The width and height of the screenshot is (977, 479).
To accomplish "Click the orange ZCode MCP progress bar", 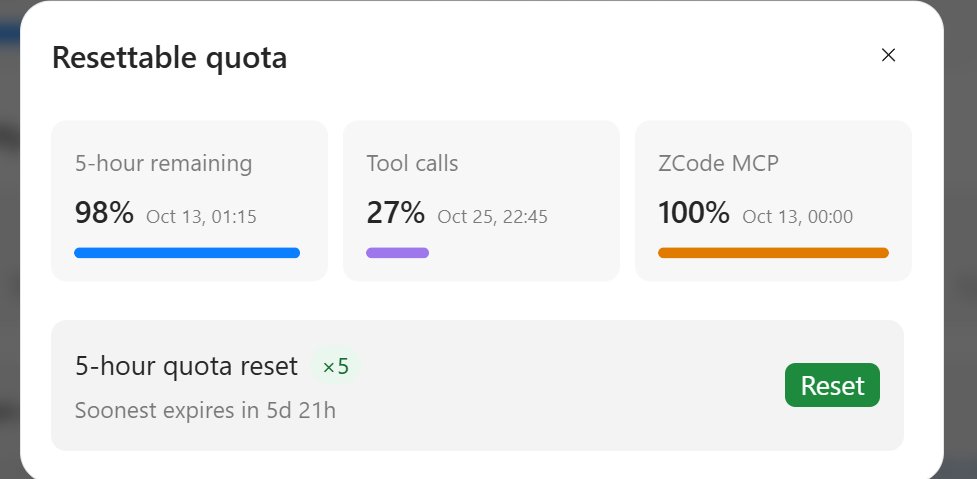I will pos(773,253).
